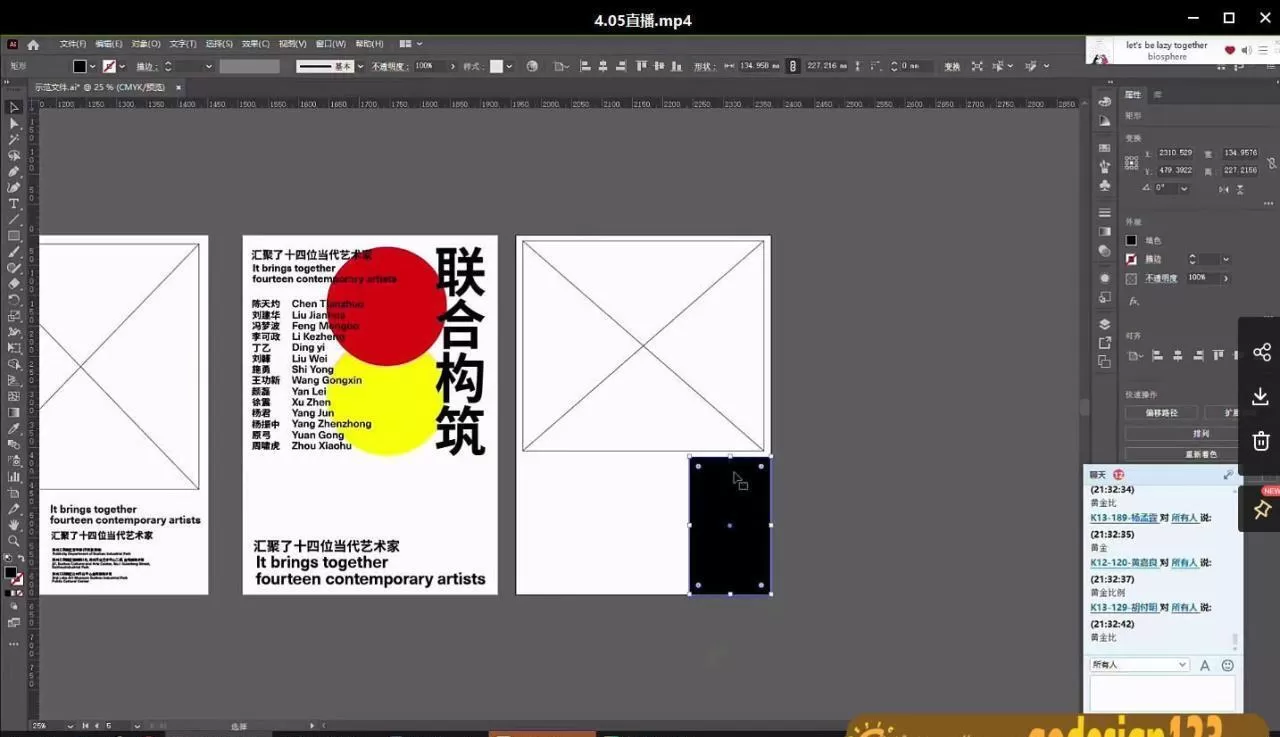The width and height of the screenshot is (1280, 737).
Task: Toggle constrain proportions link in Transform section
Action: click(1272, 164)
